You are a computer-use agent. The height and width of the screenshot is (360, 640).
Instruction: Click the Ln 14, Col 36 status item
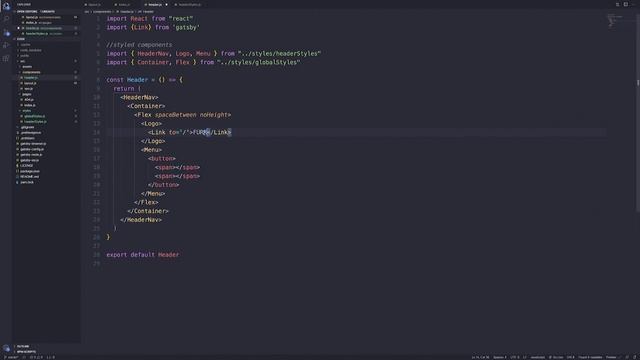(x=480, y=357)
